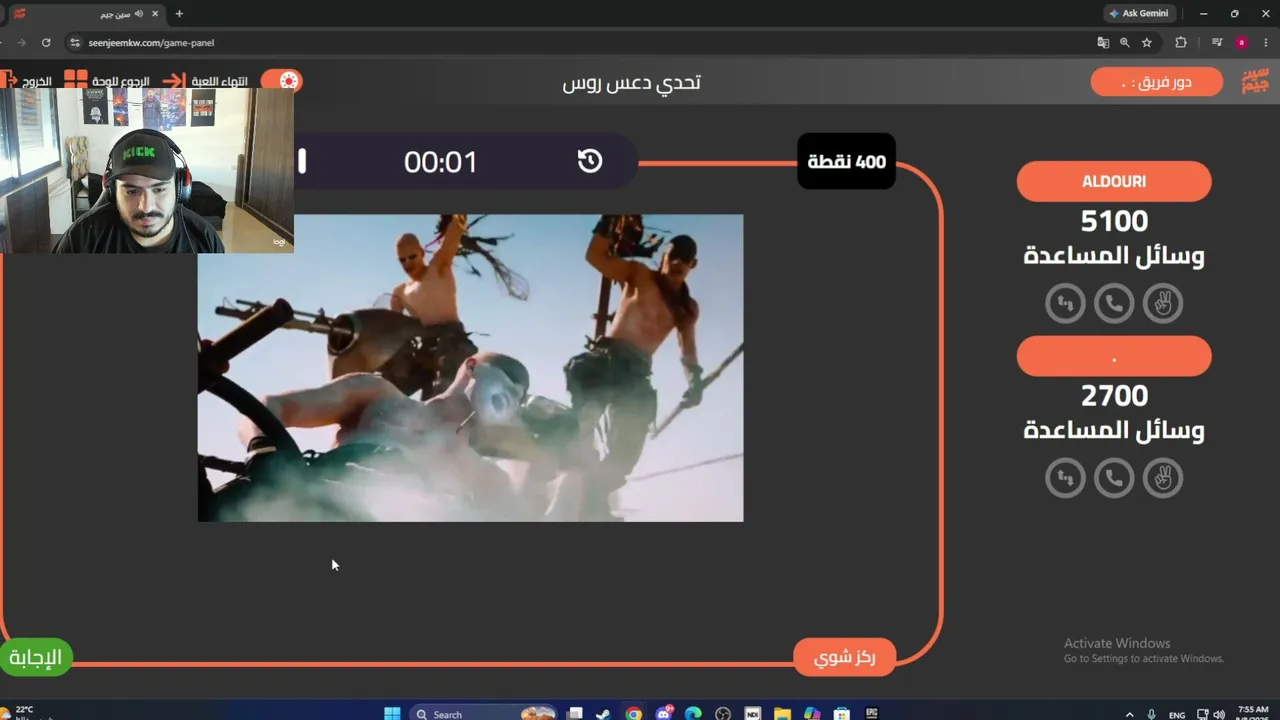Open the Chrome extensions puzzle icon
The height and width of the screenshot is (720, 1280).
1181,43
